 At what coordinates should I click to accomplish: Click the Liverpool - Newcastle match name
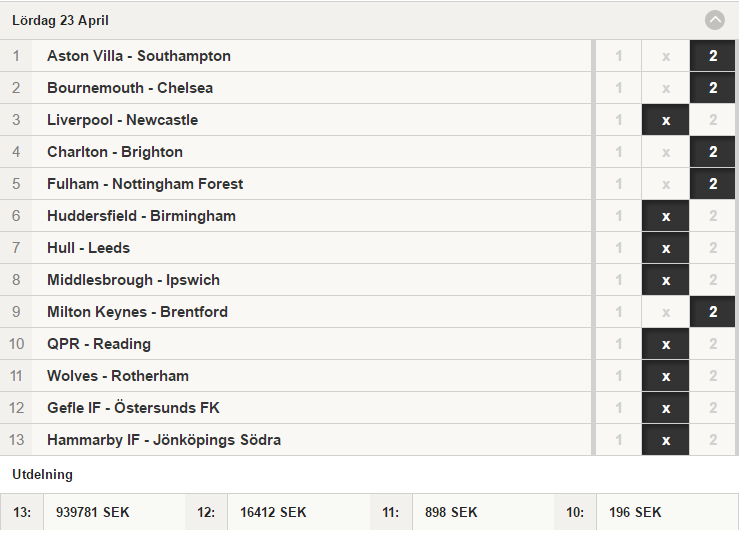pyautogui.click(x=122, y=120)
